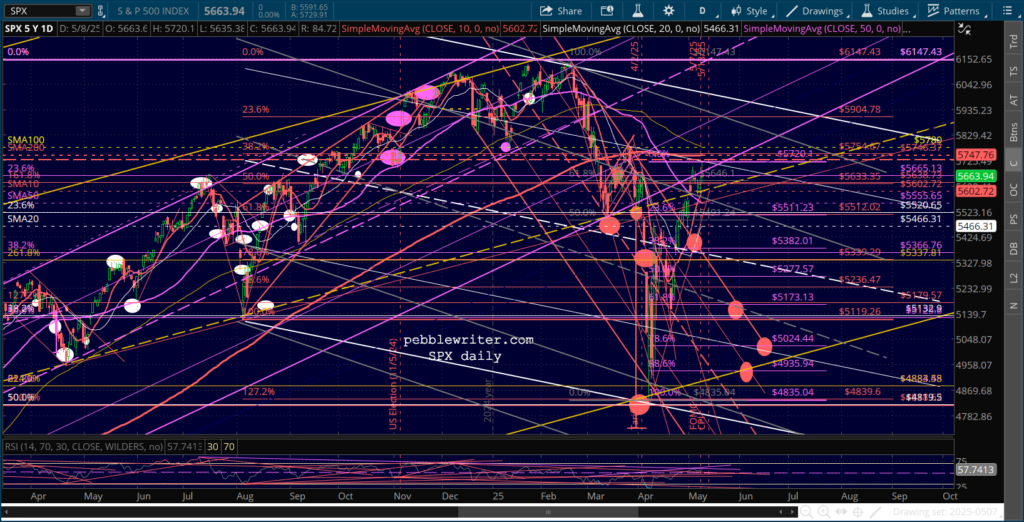Select the line drawing tool icon
Image resolution: width=1024 pixels, height=522 pixels.
[x=873, y=512]
